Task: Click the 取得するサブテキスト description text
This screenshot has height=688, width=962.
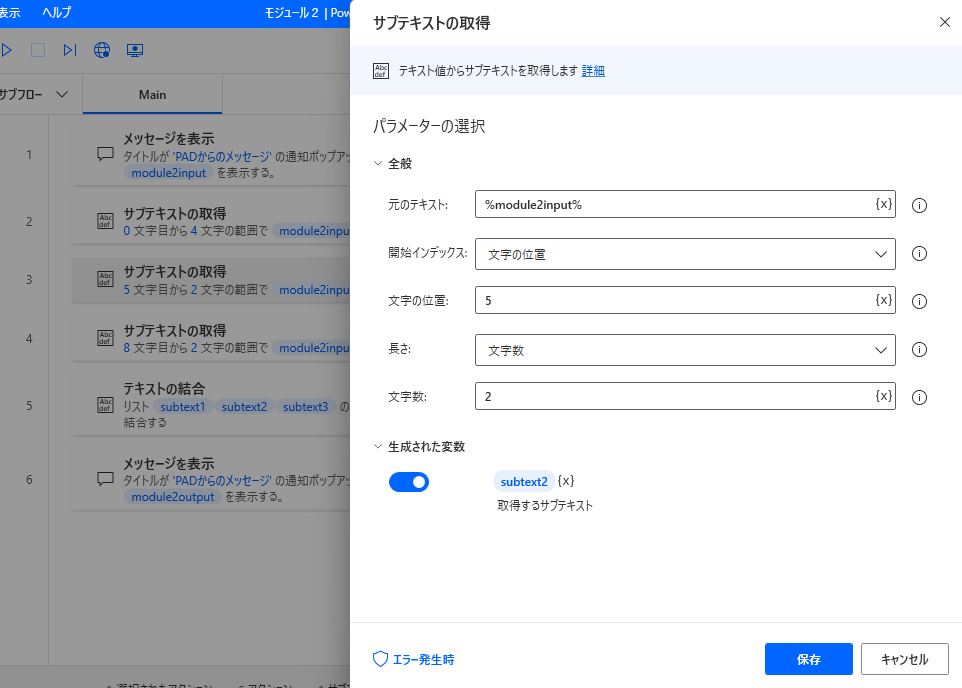Action: (545, 506)
